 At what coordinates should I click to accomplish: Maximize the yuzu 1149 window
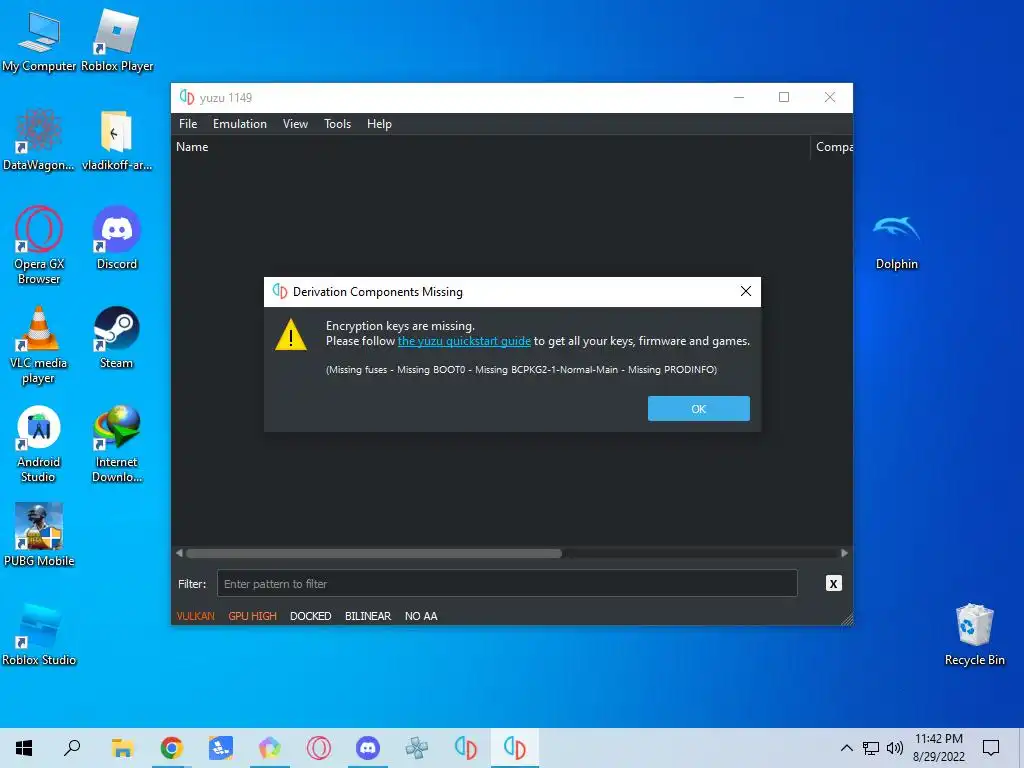pos(784,97)
